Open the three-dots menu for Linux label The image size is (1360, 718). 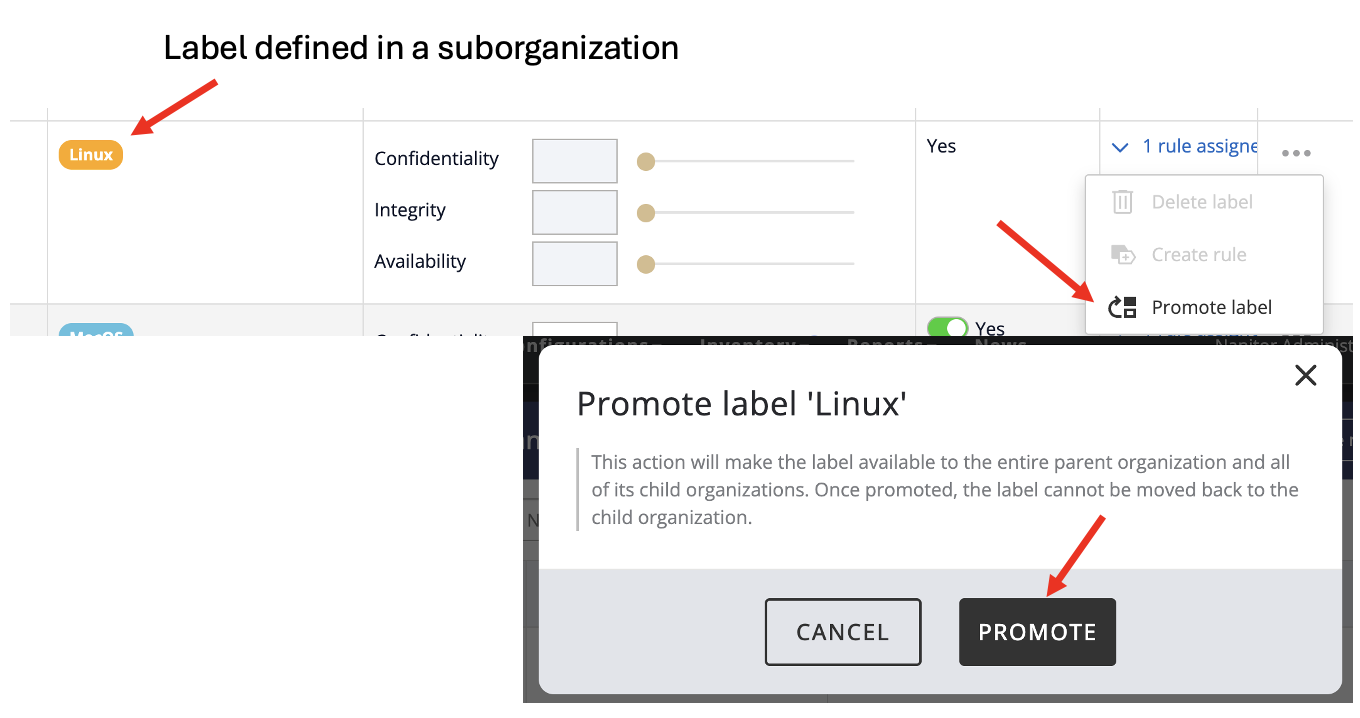click(x=1296, y=153)
